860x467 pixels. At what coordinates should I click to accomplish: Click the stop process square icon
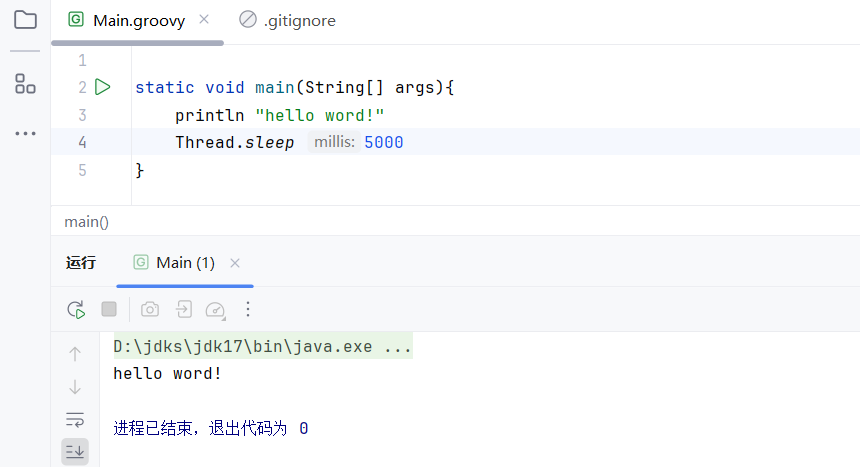[x=109, y=309]
